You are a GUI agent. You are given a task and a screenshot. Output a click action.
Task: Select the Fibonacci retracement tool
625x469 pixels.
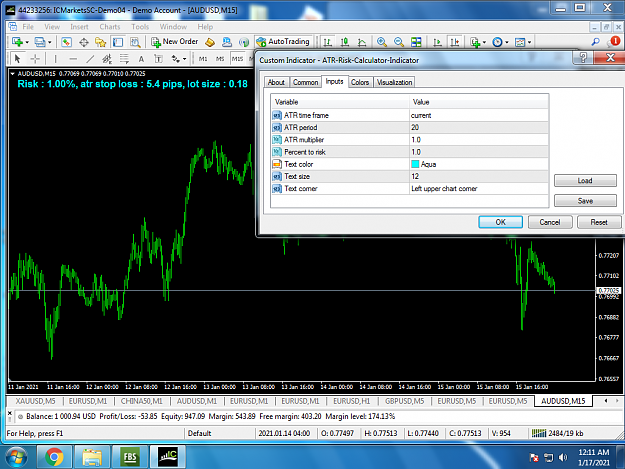[124, 59]
